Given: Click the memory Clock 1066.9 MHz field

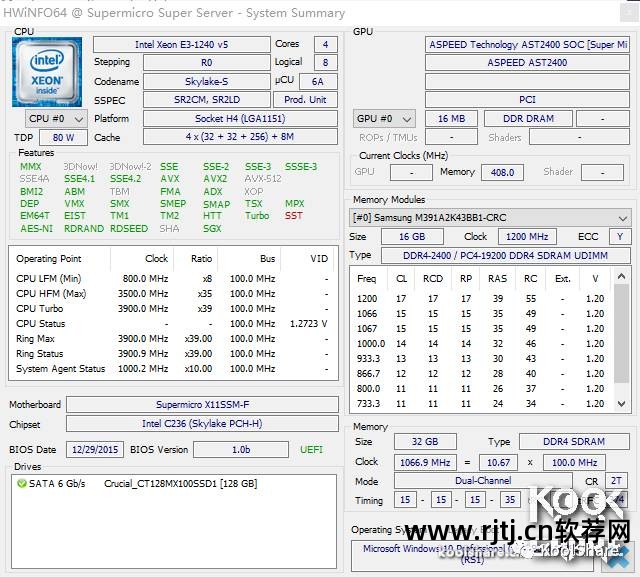Looking at the screenshot, I should pos(425,462).
